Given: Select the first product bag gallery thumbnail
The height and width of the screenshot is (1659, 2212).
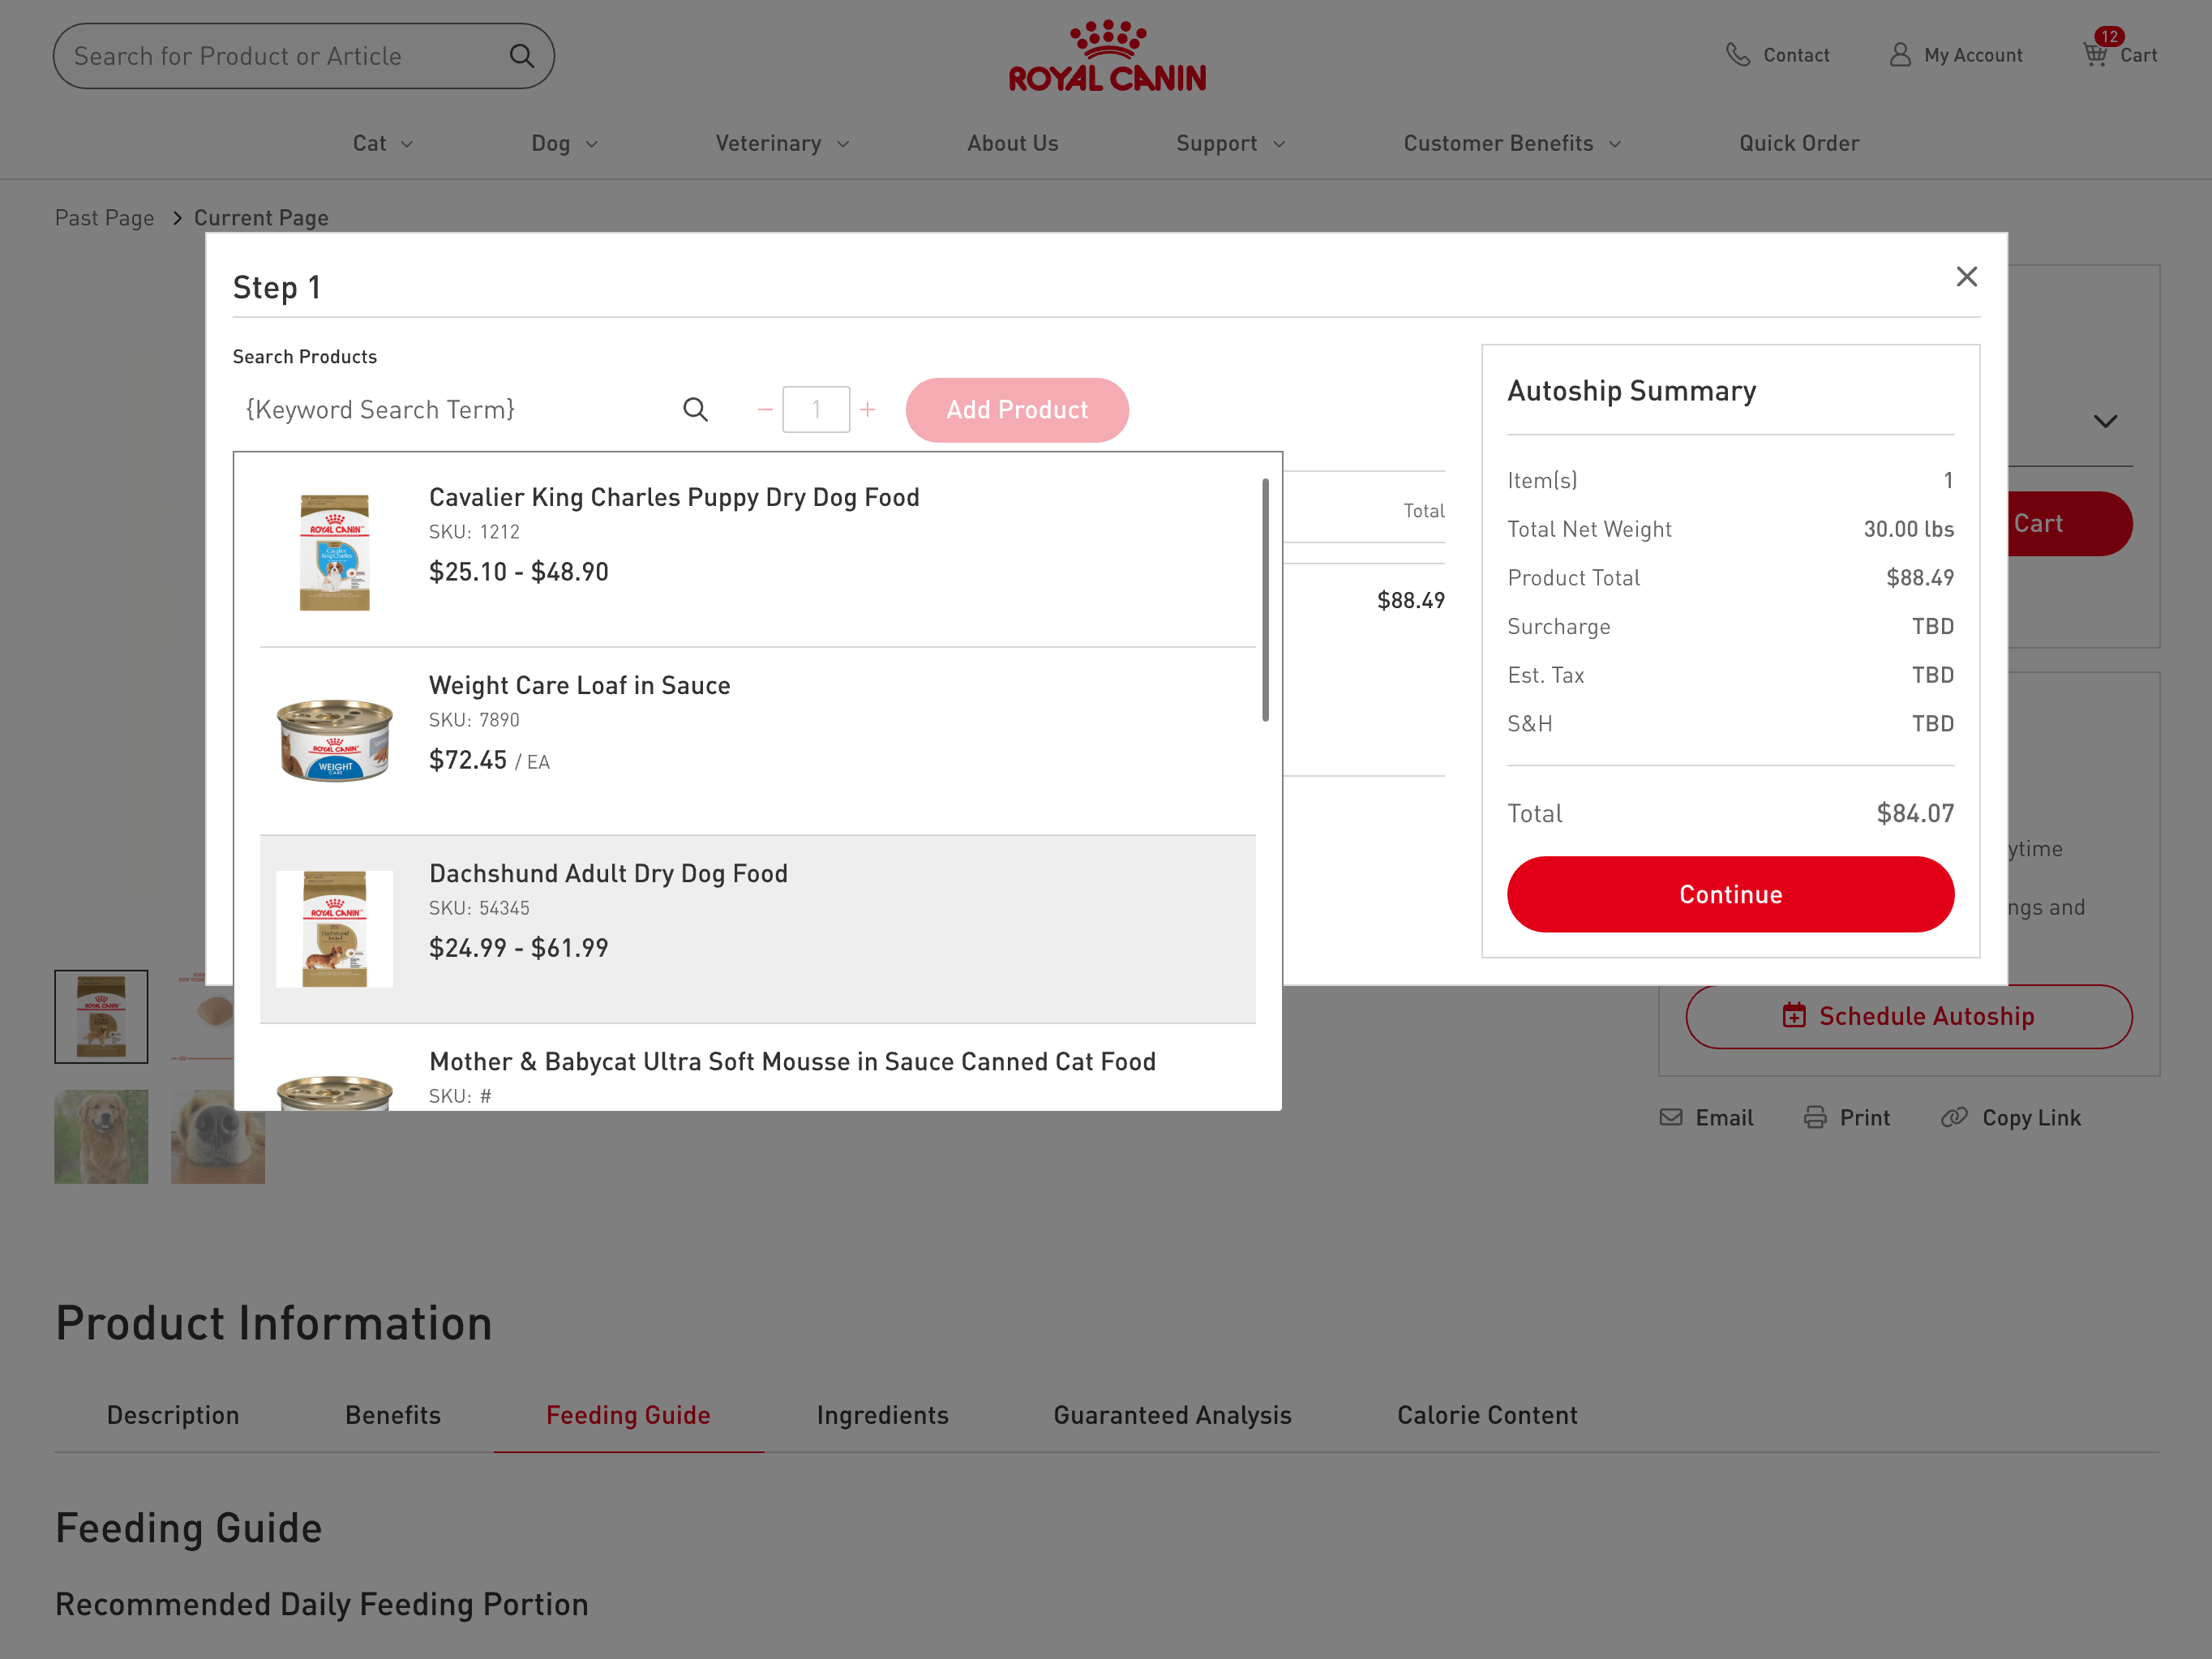Looking at the screenshot, I should 101,1016.
